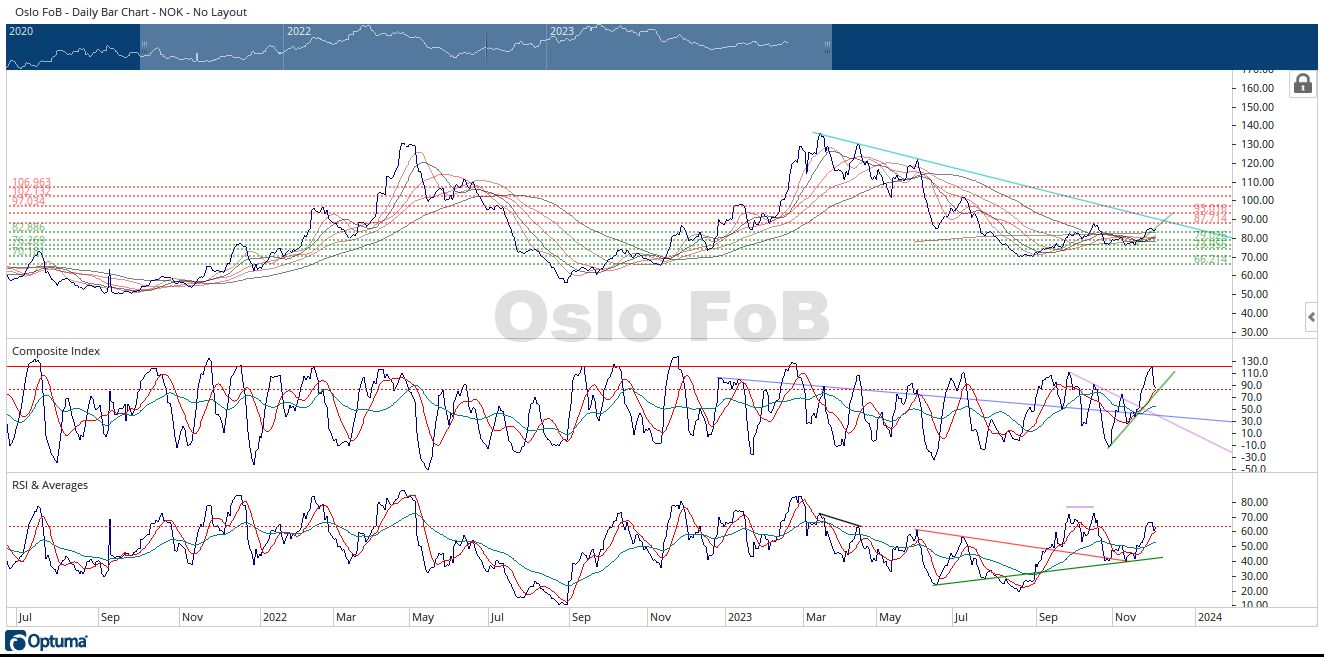
Task: Click the Optuma logo
Action: 47,641
